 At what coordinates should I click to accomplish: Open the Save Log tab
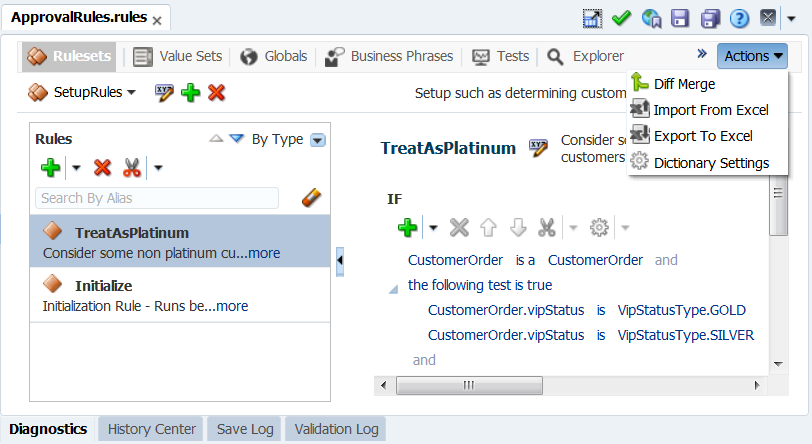coord(245,429)
